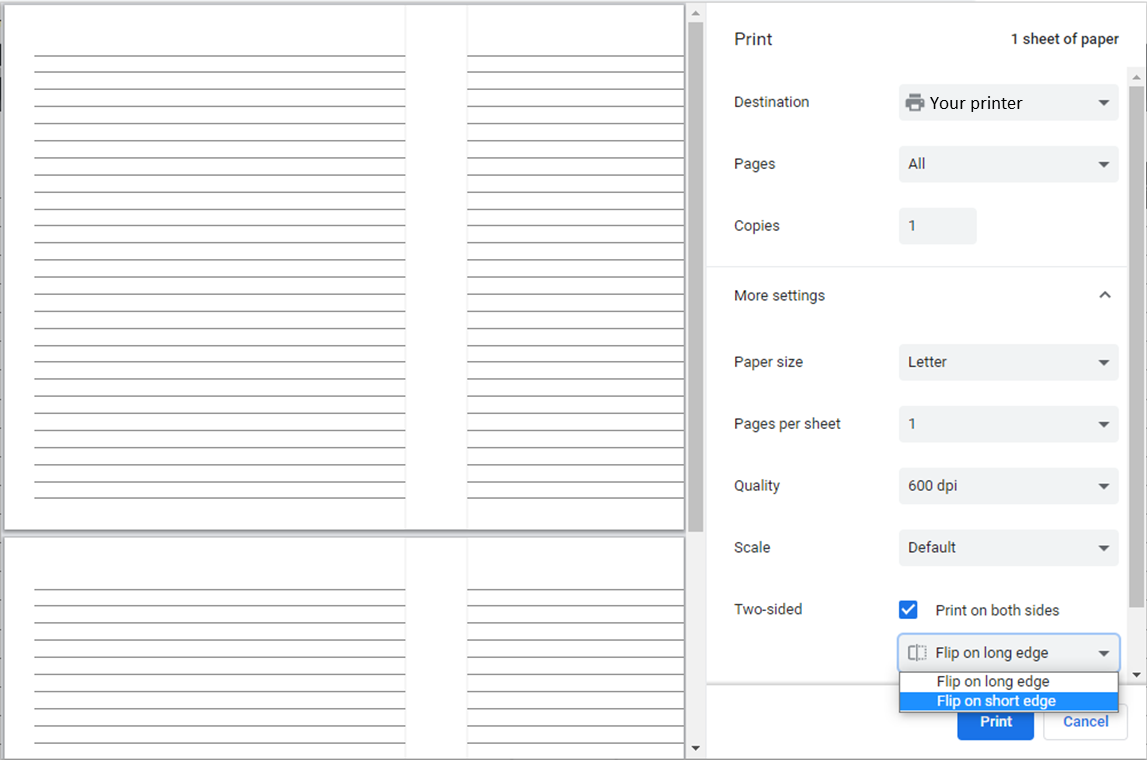Image resolution: width=1148 pixels, height=760 pixels.
Task: Click preview scroll up arrow
Action: pos(695,12)
